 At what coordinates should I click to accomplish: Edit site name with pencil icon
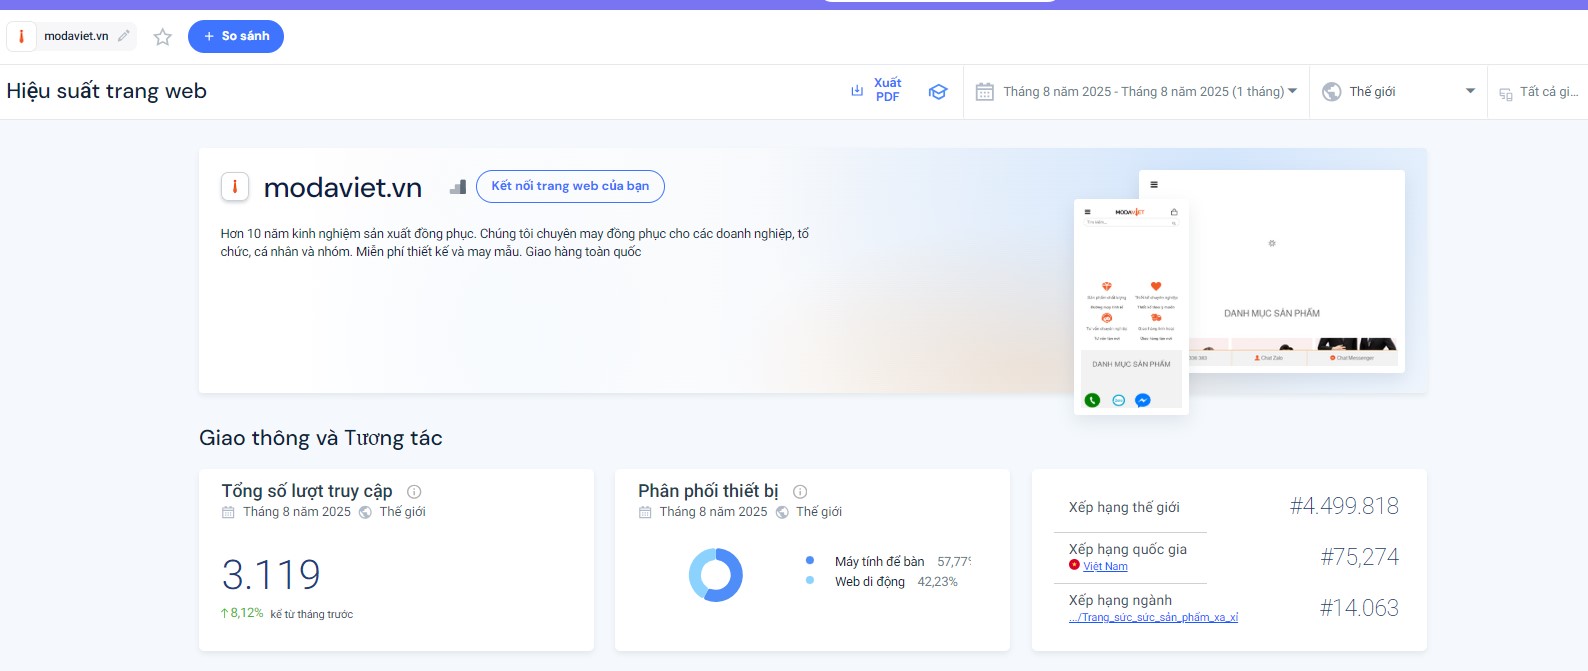click(124, 36)
